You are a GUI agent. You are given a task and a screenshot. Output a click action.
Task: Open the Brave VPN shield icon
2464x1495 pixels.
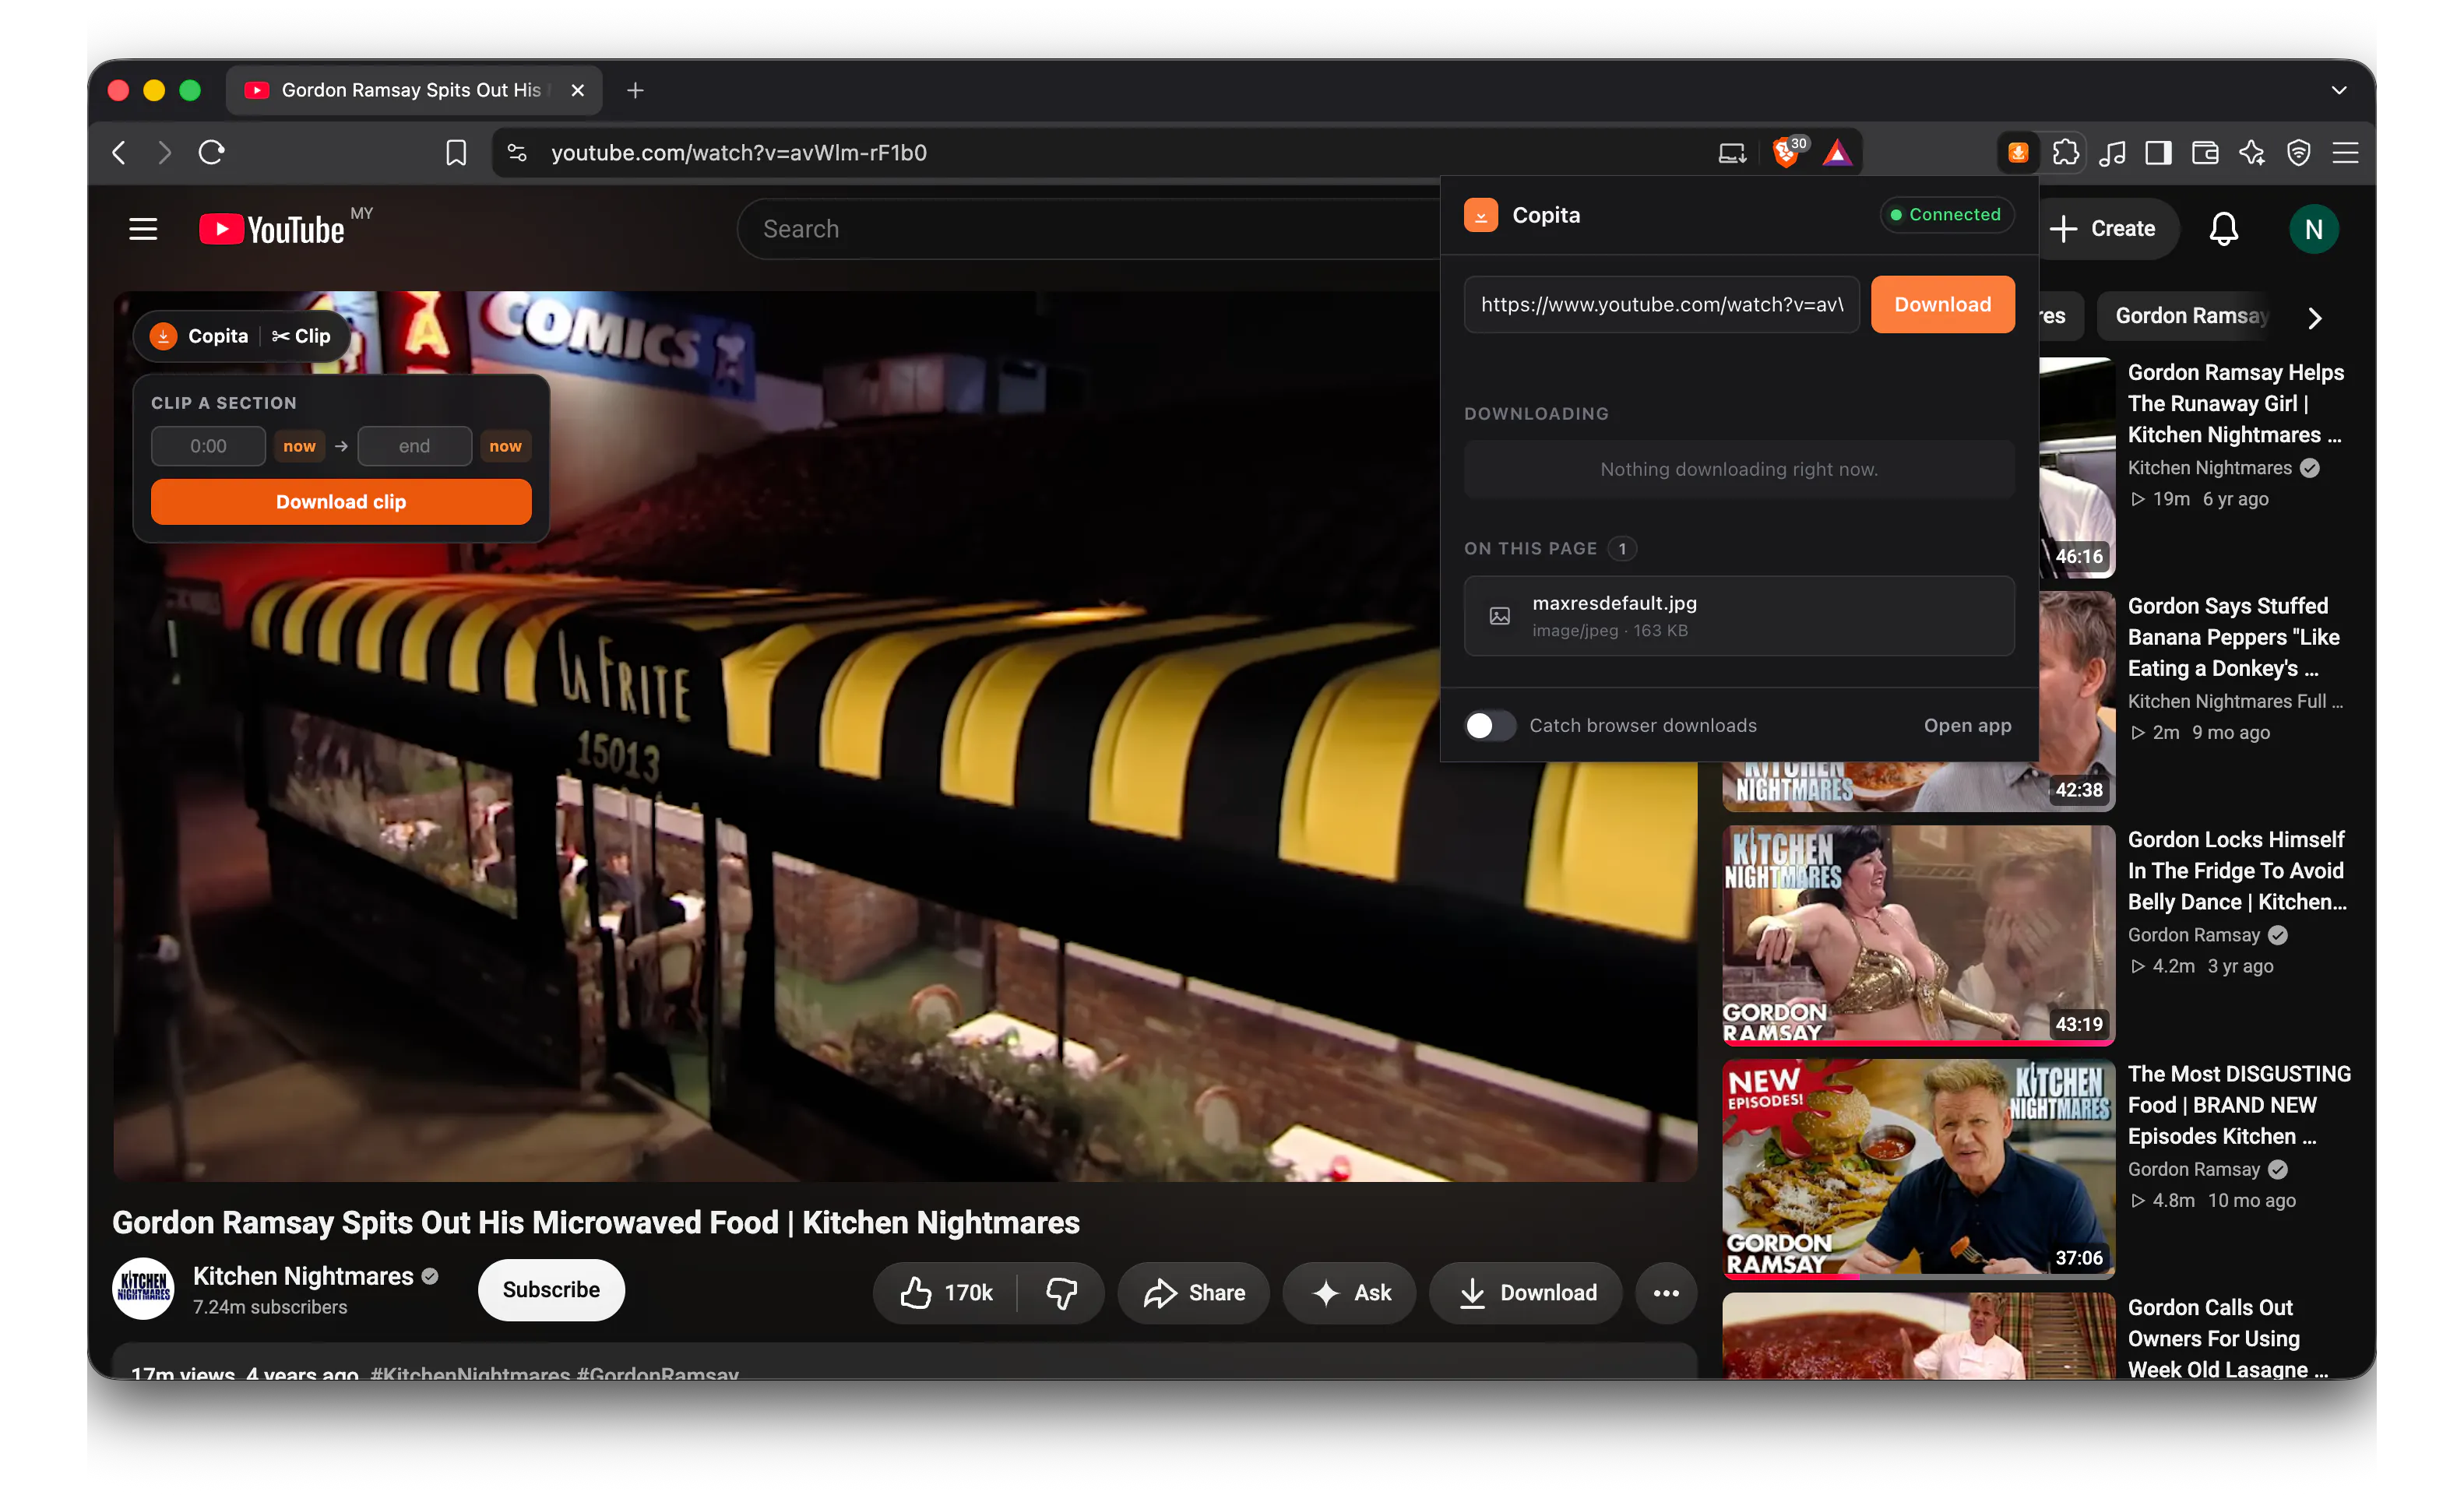[2299, 153]
